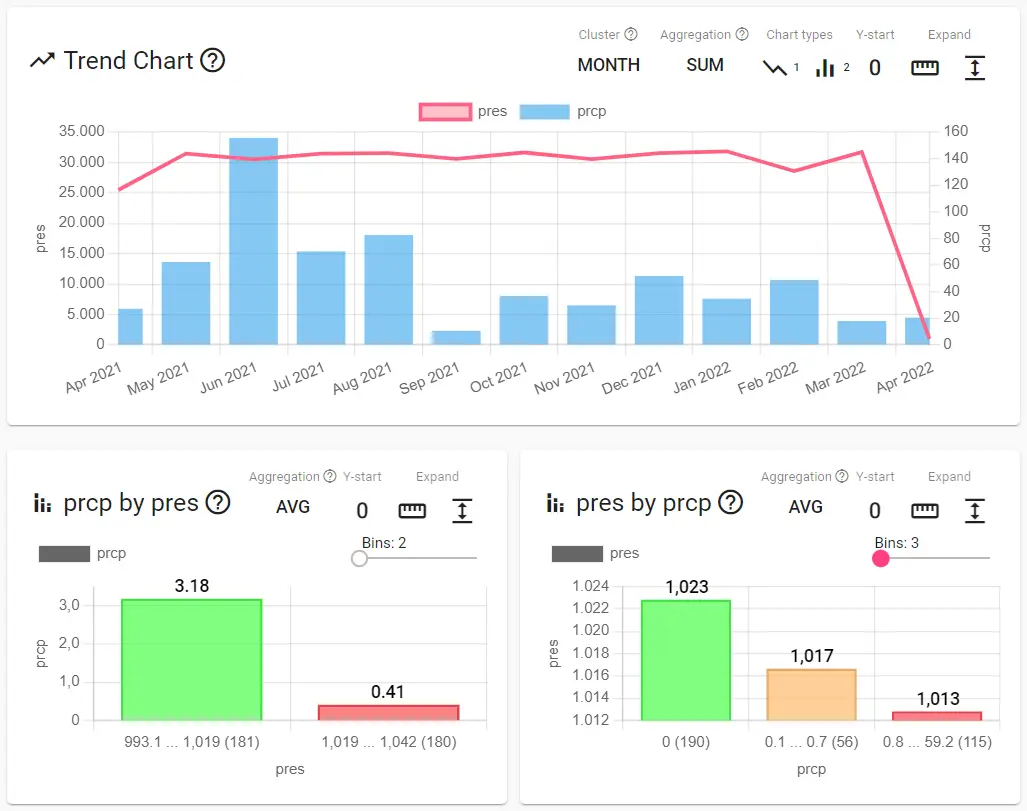Toggle Y-start 0 in prcp by pres
This screenshot has width=1027, height=811.
click(x=362, y=510)
